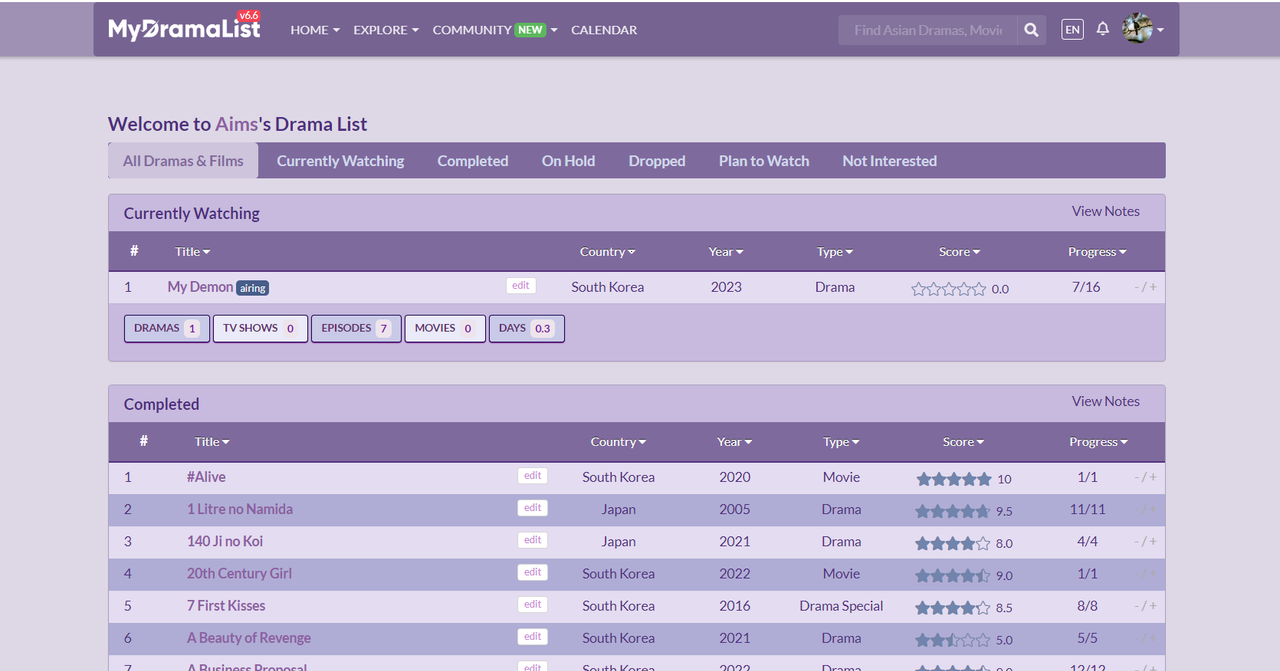Screen dimensions: 1280x671
Task: Click the EPISODES 7 stat box
Action: pyautogui.click(x=356, y=328)
